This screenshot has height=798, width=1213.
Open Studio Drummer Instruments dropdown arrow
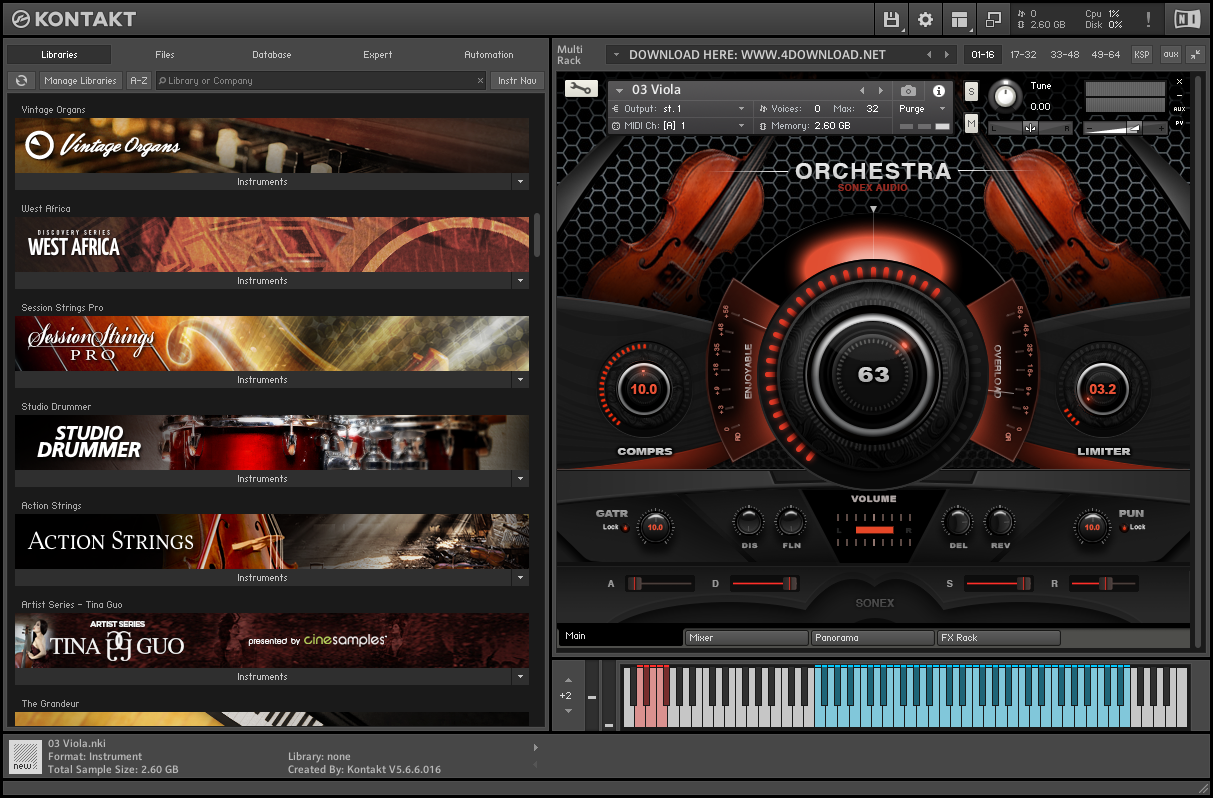[x=520, y=479]
